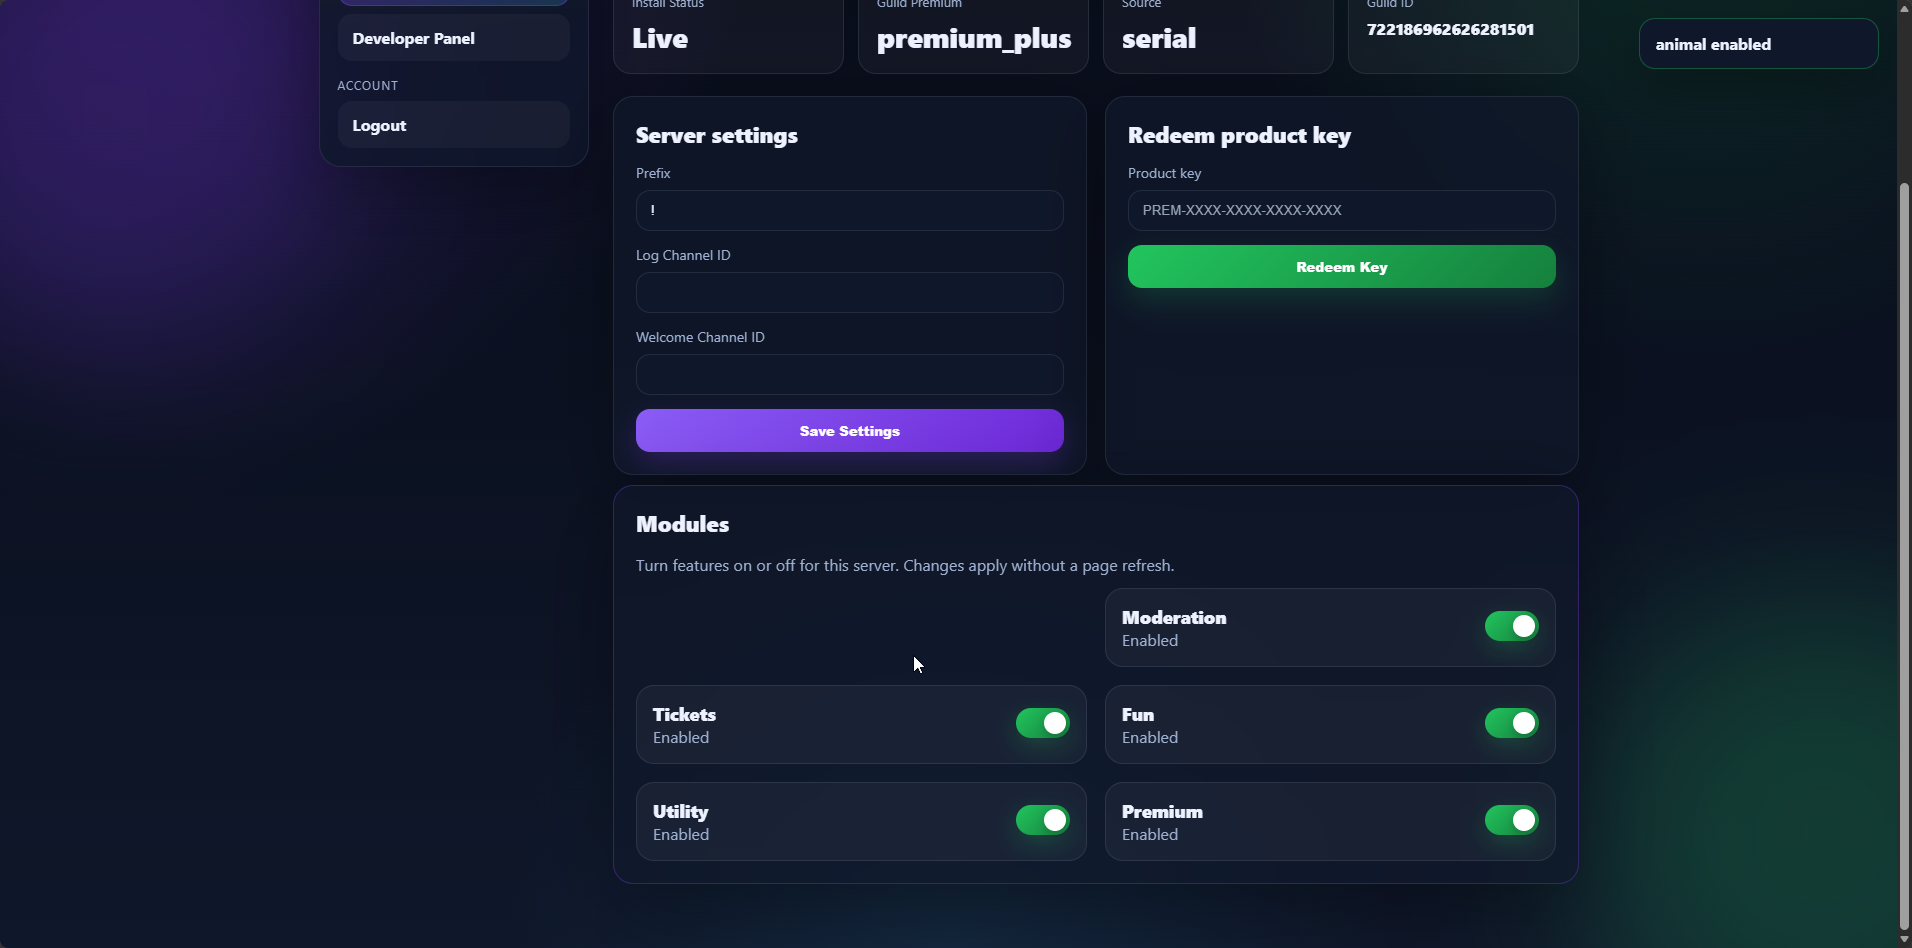The width and height of the screenshot is (1912, 948).
Task: Click the Install Status 'Live' card
Action: [728, 36]
